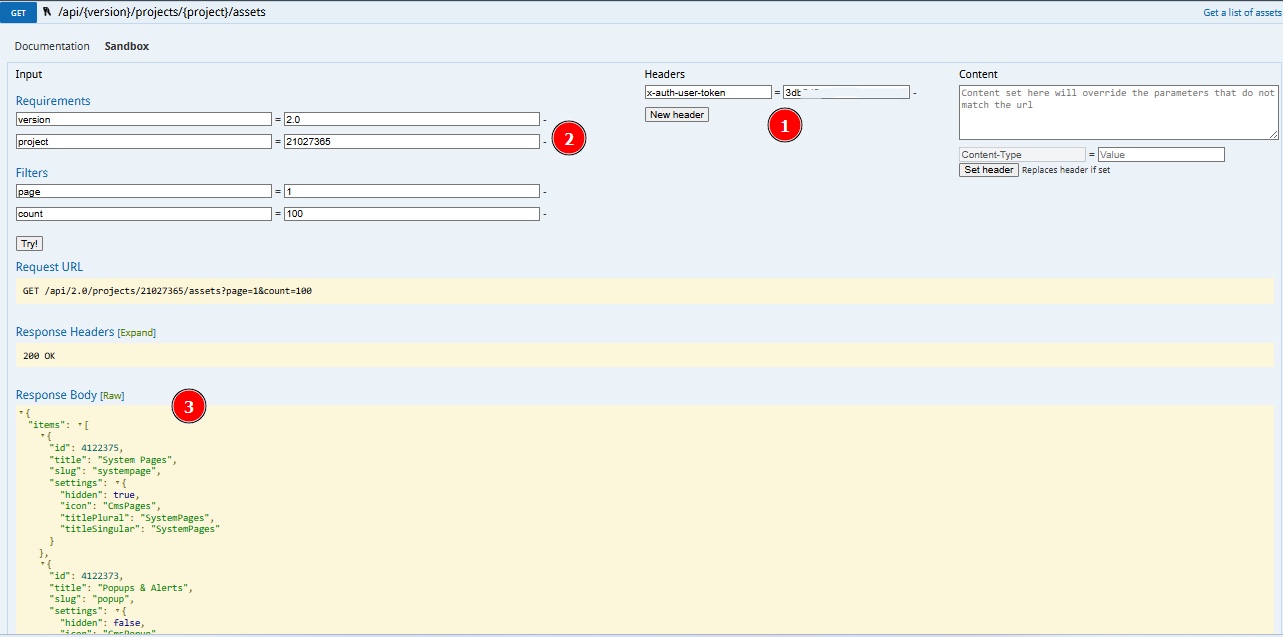The image size is (1283, 637).
Task: Click the x-auth-user-token header name field
Action: (x=708, y=92)
